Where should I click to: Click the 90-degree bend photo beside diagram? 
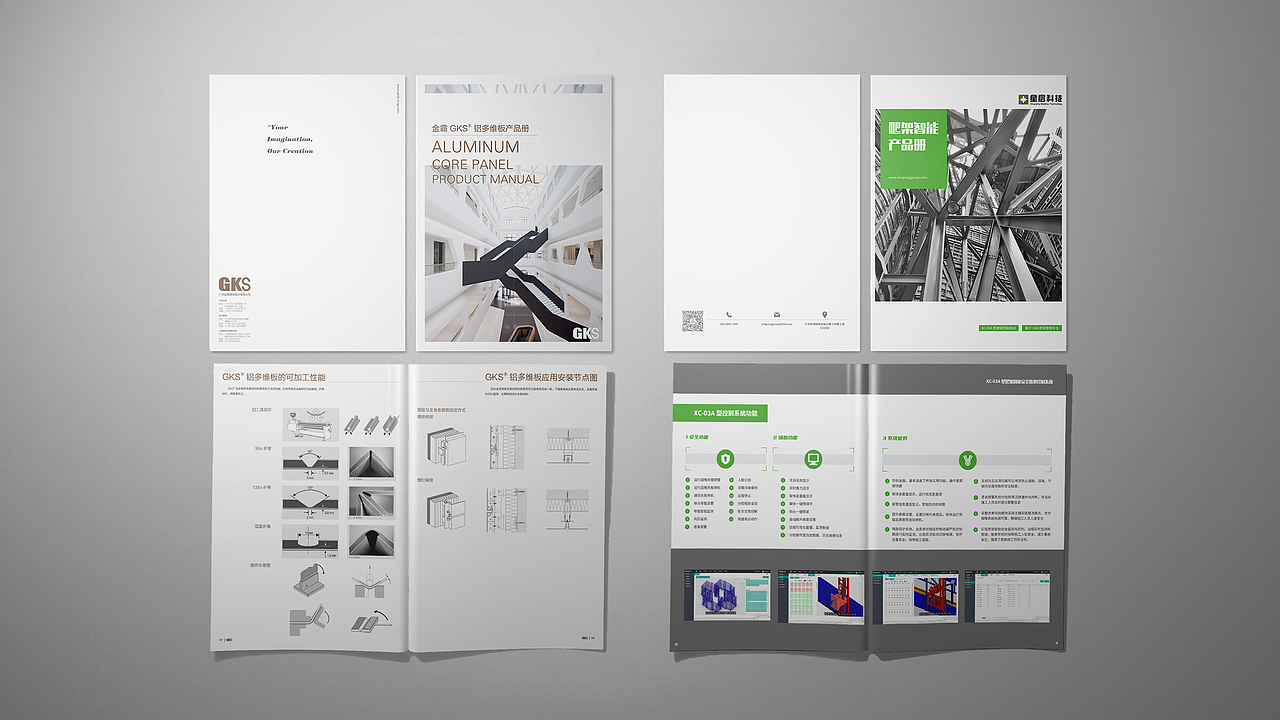coord(371,463)
